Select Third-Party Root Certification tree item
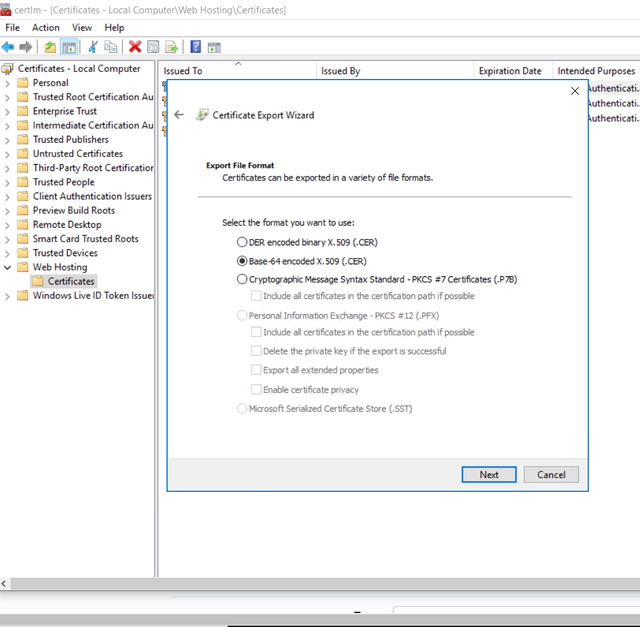The height and width of the screenshot is (627, 640). (93, 168)
